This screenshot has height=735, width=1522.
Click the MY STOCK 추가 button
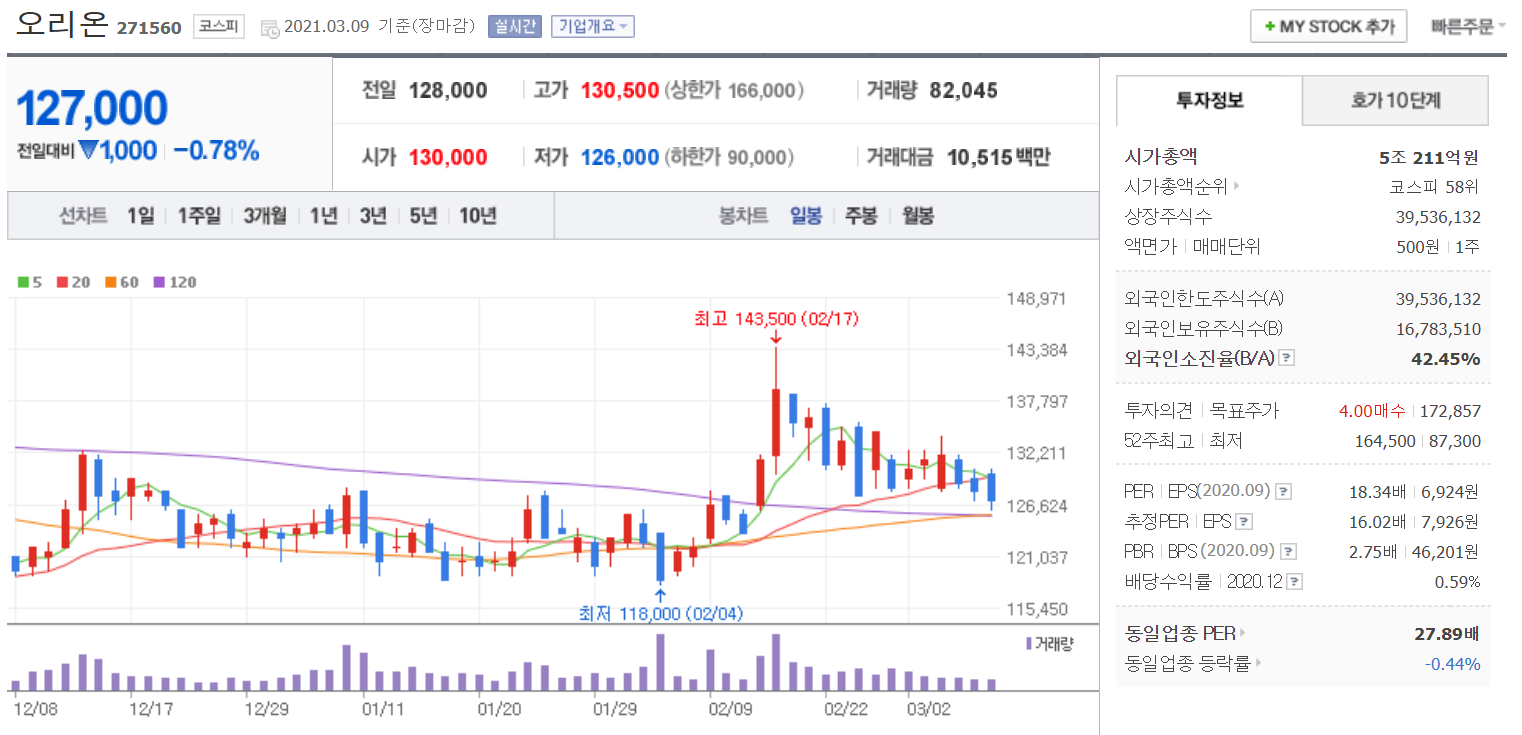coord(1329,27)
